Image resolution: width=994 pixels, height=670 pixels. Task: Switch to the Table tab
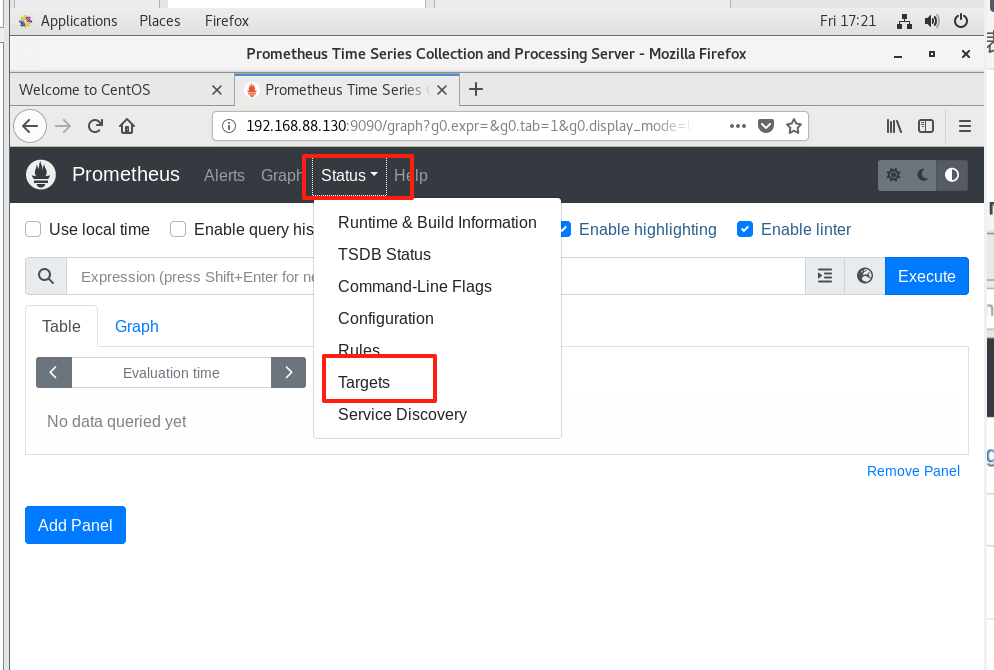pyautogui.click(x=61, y=326)
